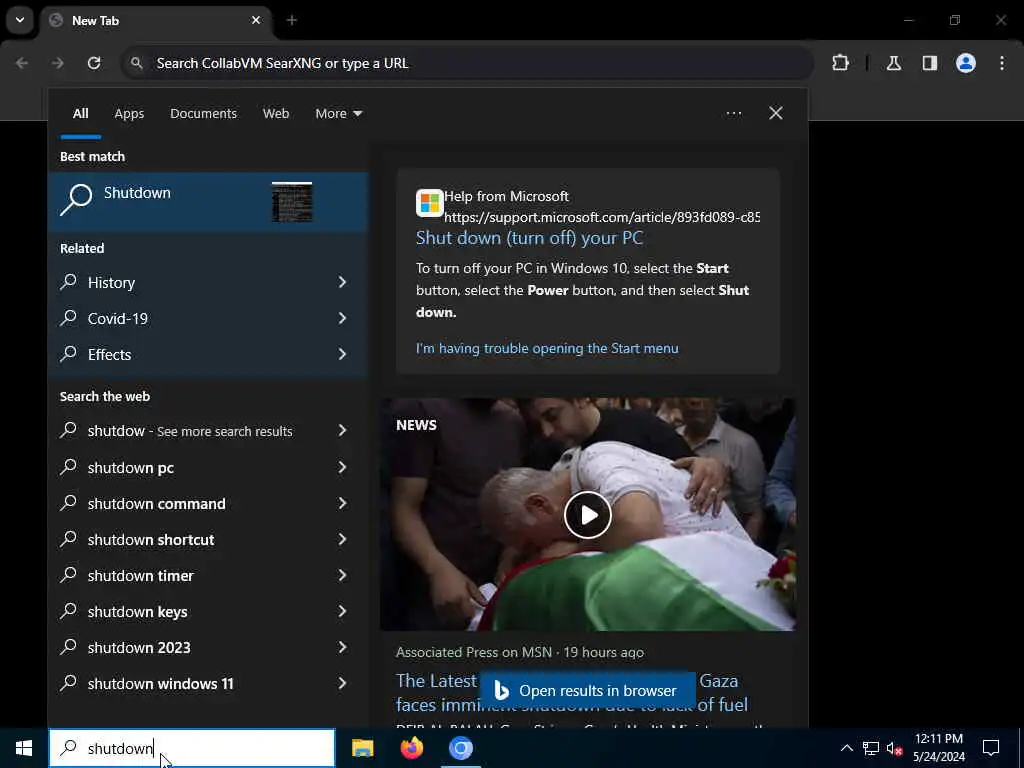
Task: Expand the Effects result arrow
Action: (342, 354)
